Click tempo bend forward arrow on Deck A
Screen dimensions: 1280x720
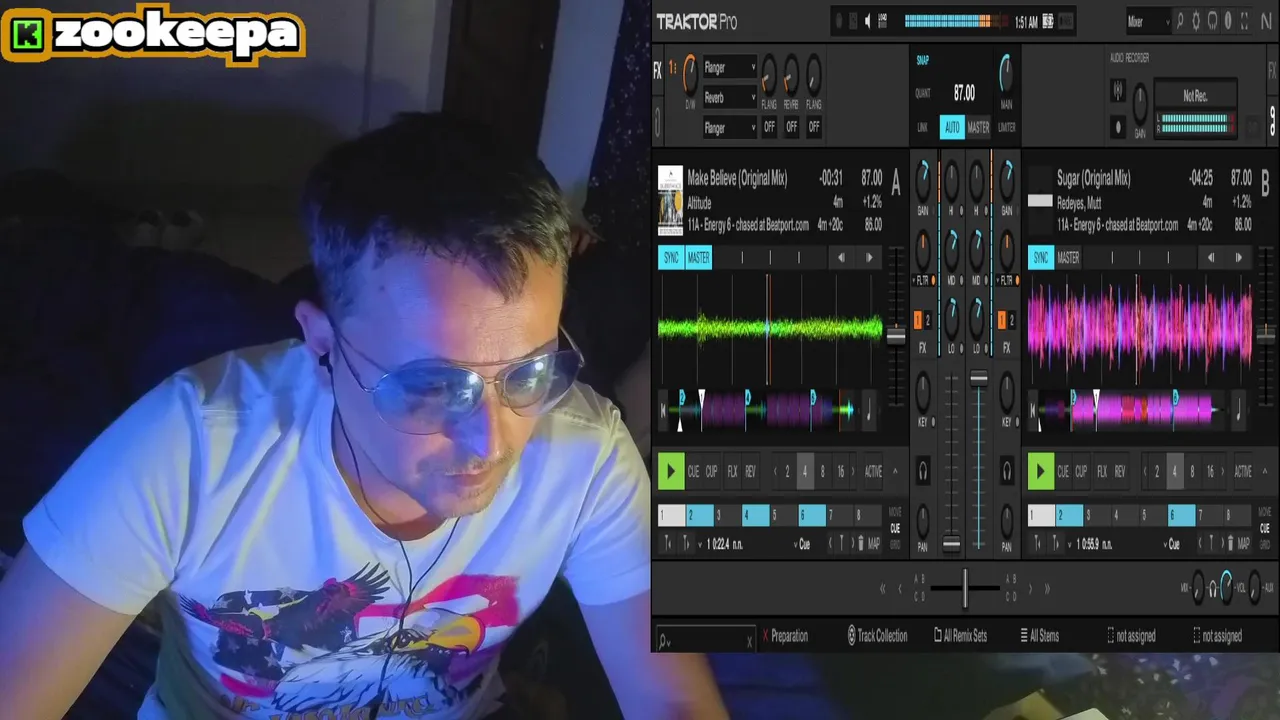point(869,258)
